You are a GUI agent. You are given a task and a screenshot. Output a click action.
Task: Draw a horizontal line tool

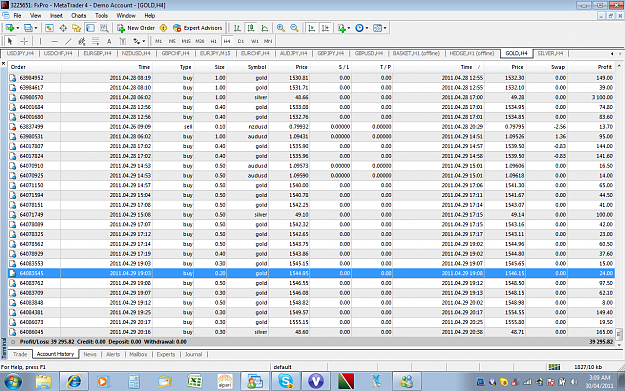coord(55,41)
